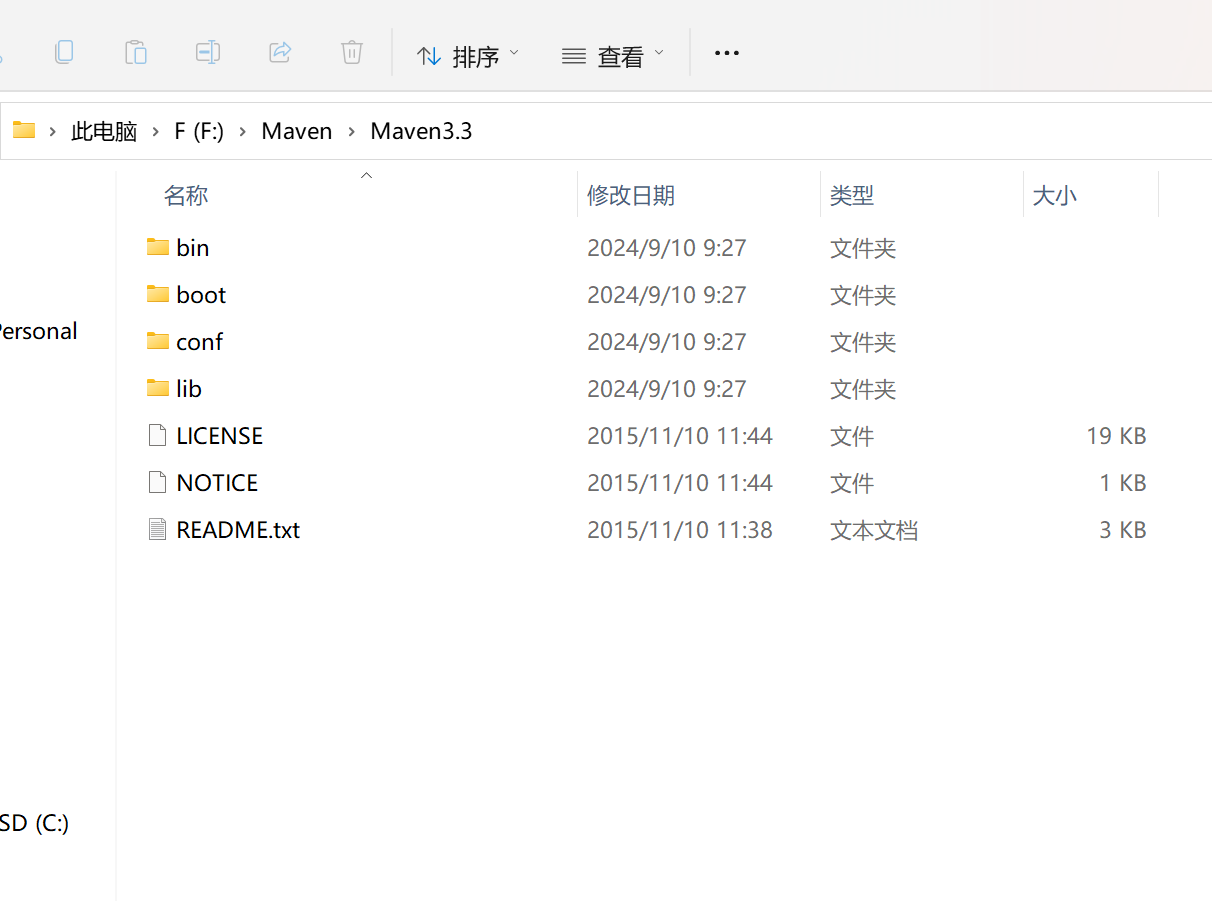Click LICENSE date 2015/11/10 11:44

pos(680,436)
